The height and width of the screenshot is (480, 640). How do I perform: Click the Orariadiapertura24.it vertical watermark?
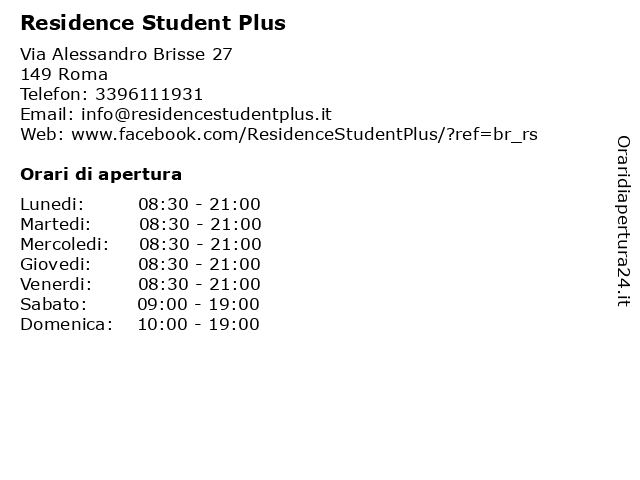click(x=623, y=221)
